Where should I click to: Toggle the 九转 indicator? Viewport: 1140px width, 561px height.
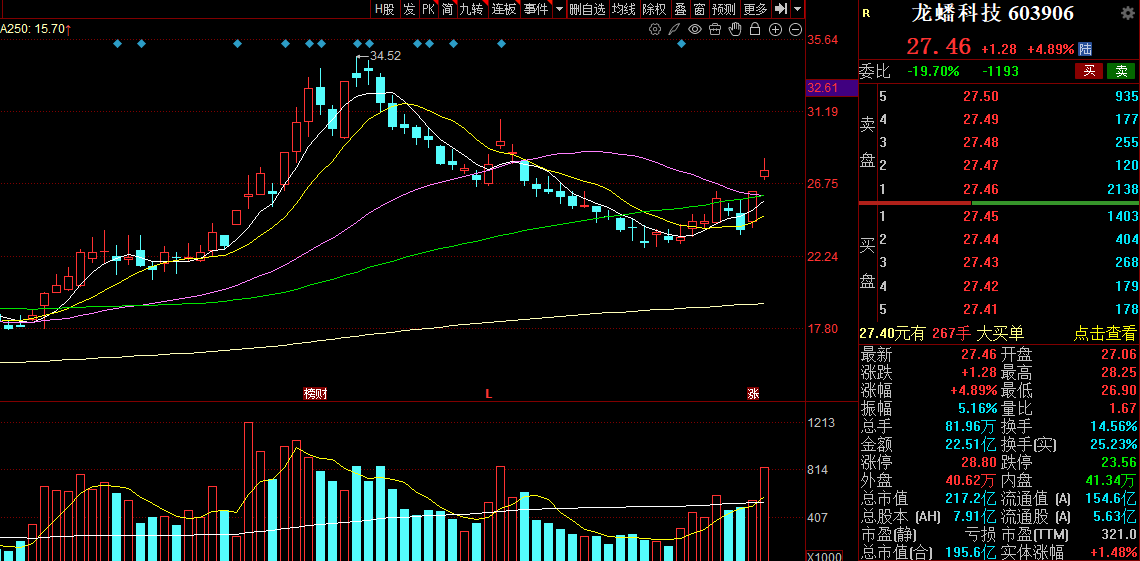[x=471, y=9]
